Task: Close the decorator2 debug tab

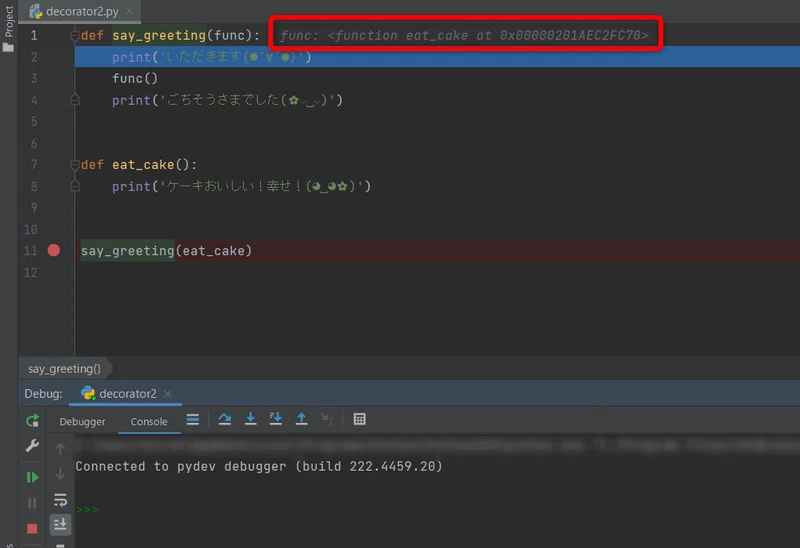Action: click(x=168, y=394)
